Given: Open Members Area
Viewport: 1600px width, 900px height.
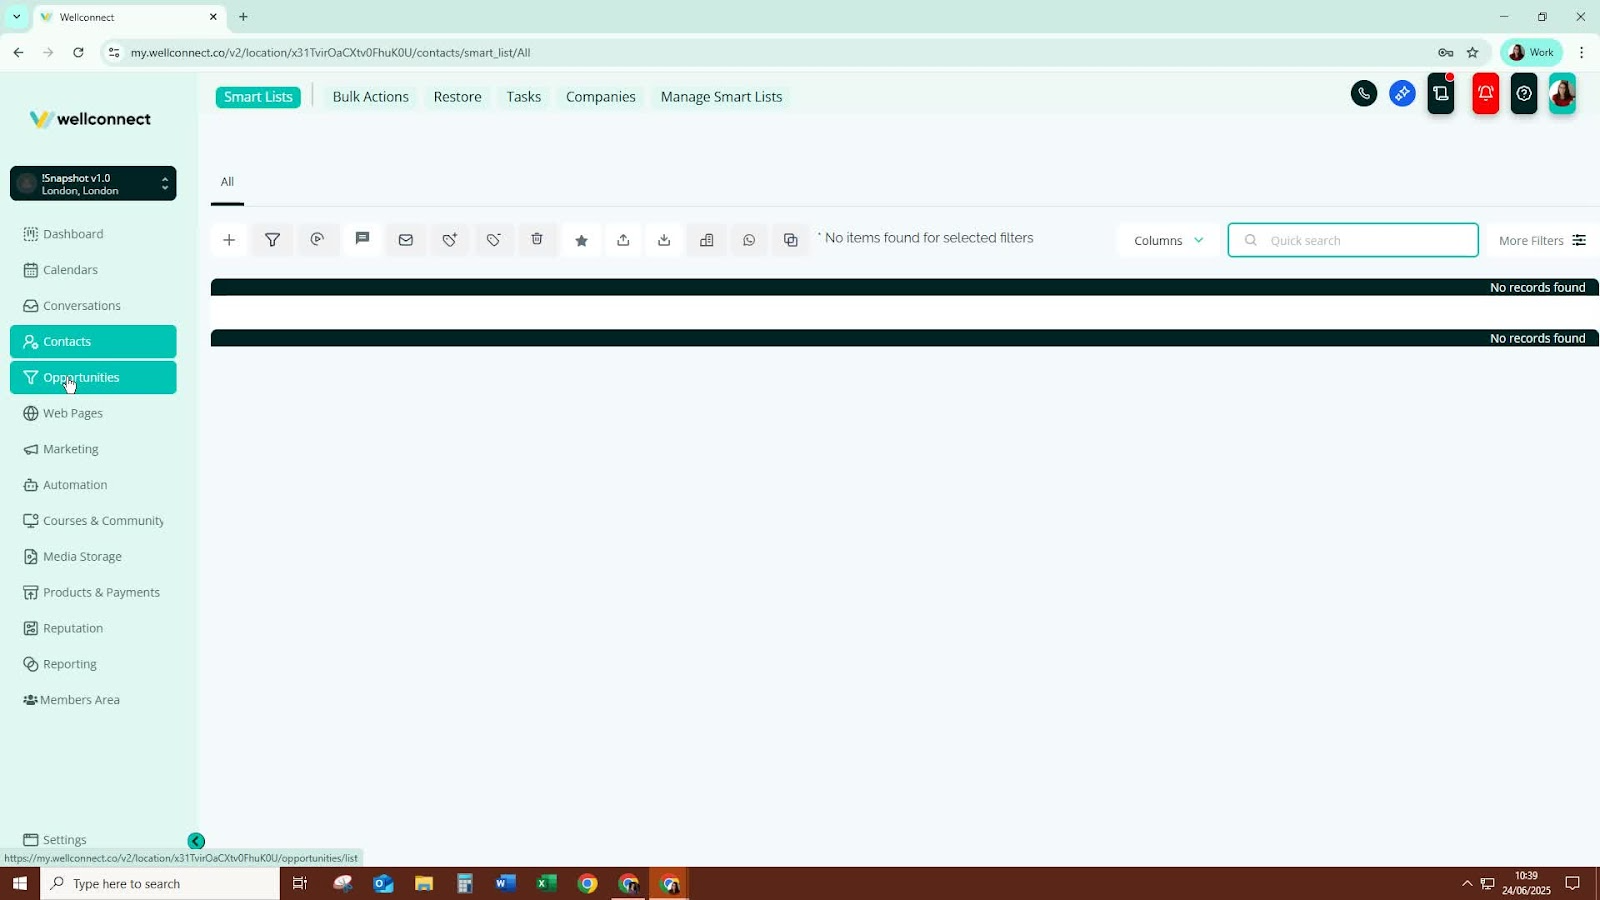Looking at the screenshot, I should coord(93,700).
